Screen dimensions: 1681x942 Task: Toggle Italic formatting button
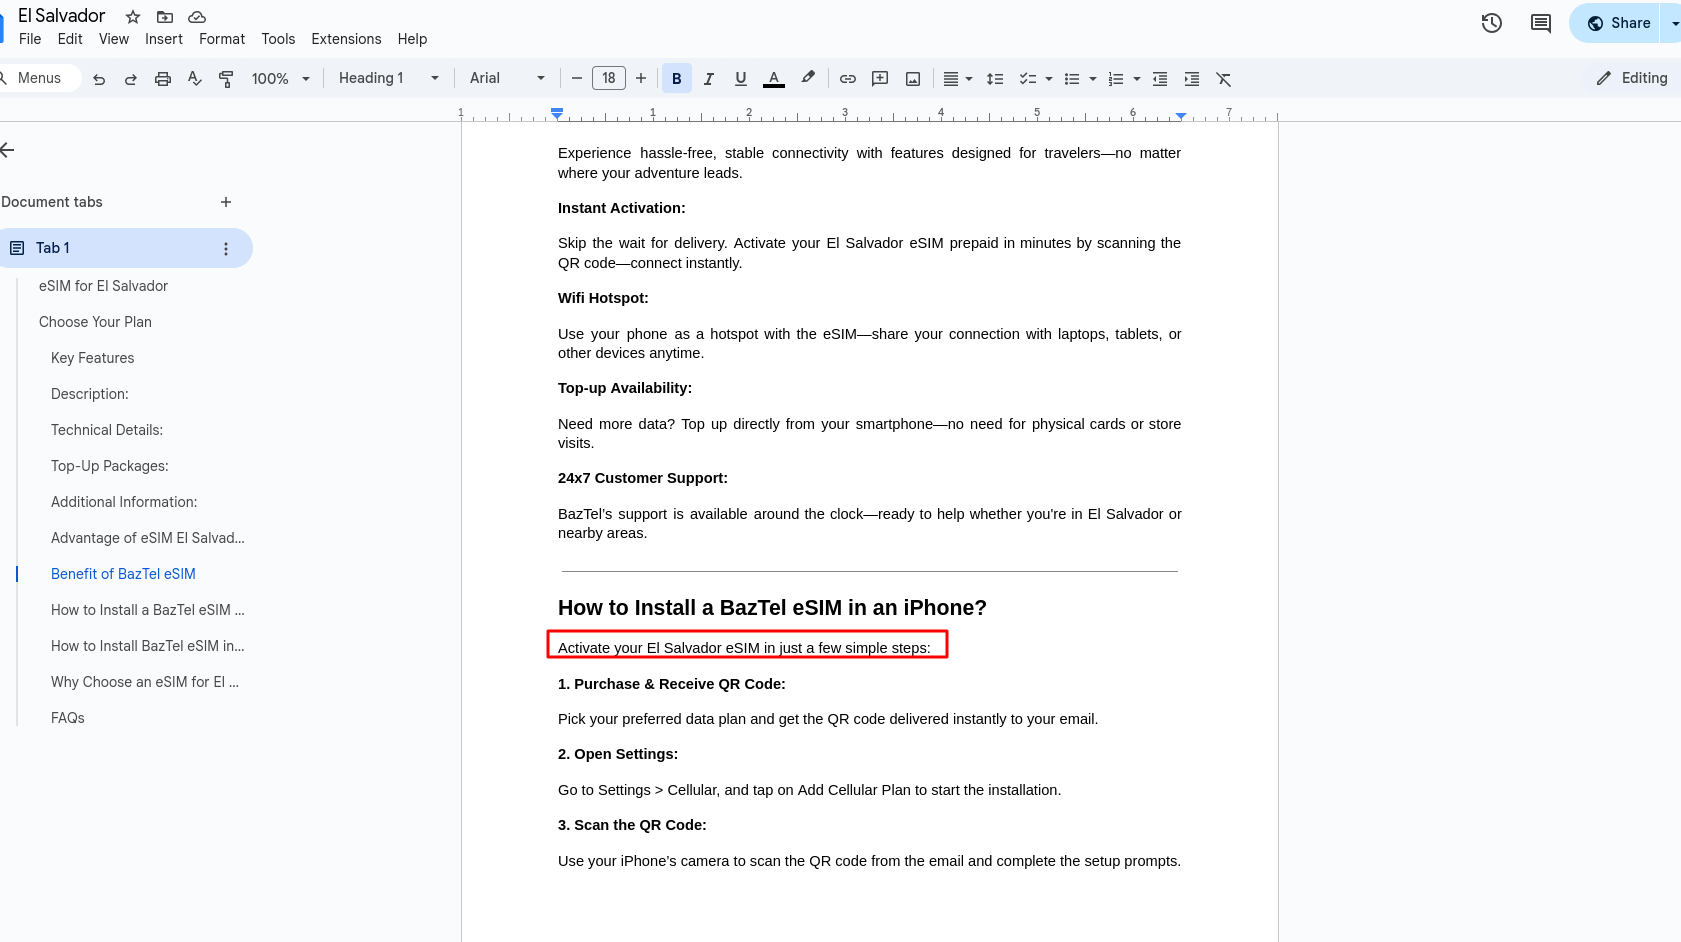coord(709,79)
